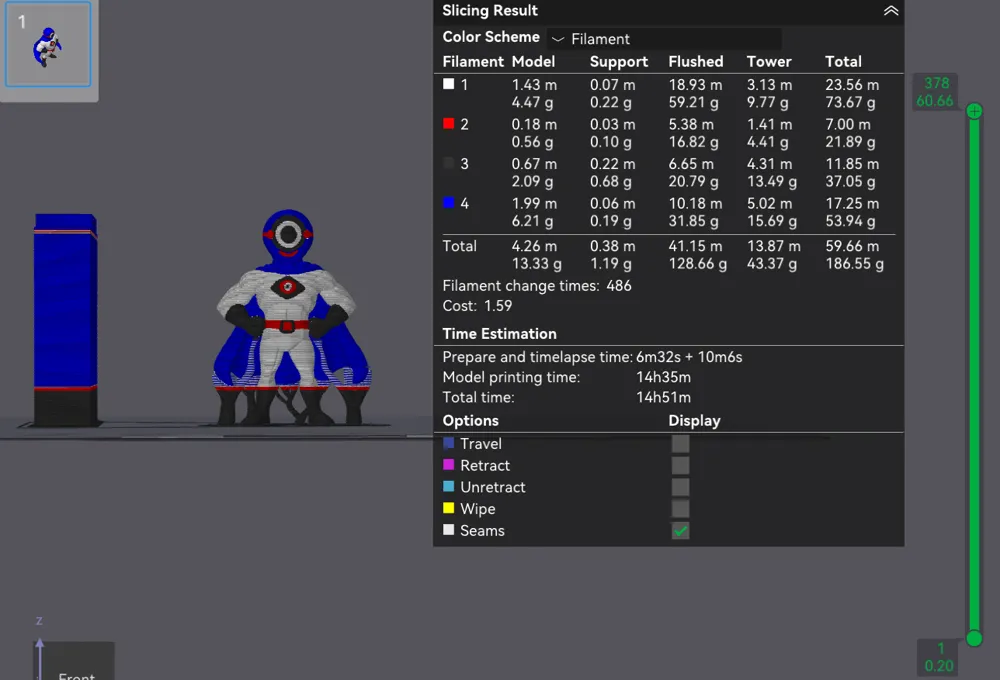
Task: Click the bottom layer label 0.20
Action: click(939, 666)
